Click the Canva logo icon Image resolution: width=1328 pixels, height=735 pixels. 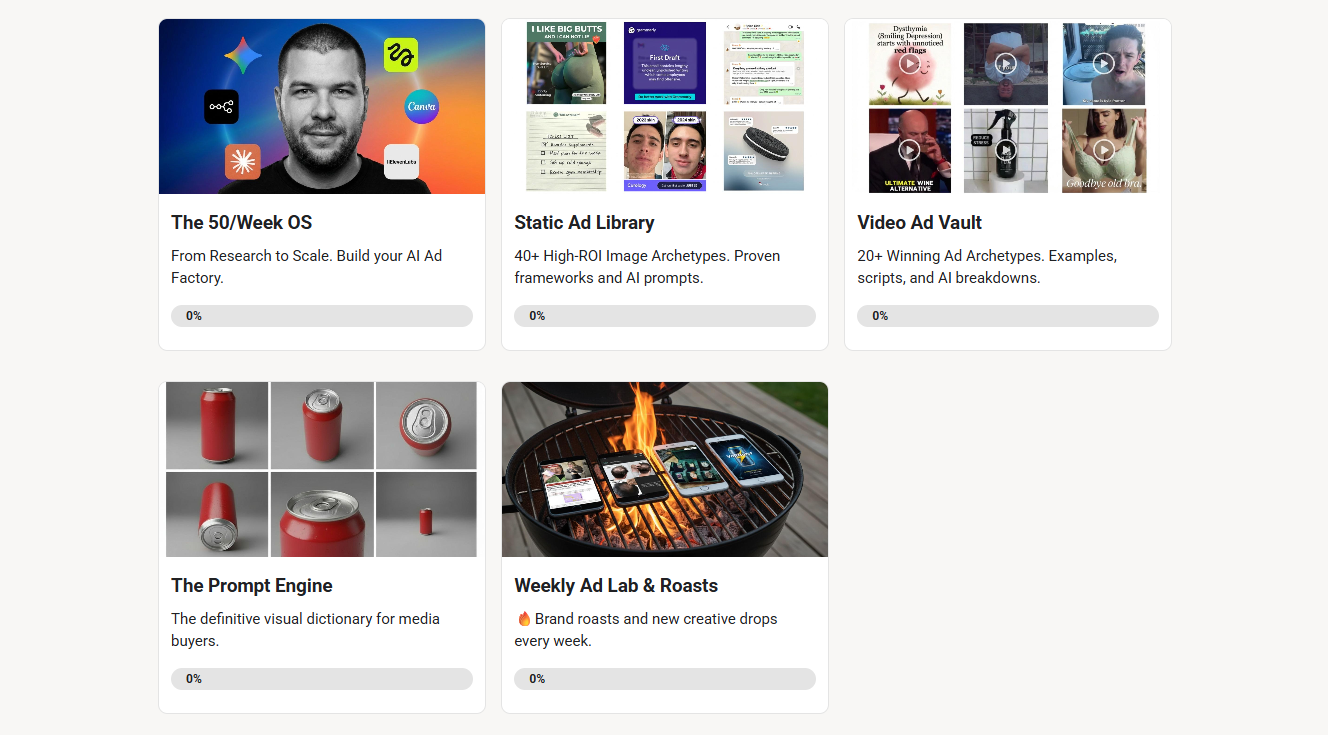422,107
